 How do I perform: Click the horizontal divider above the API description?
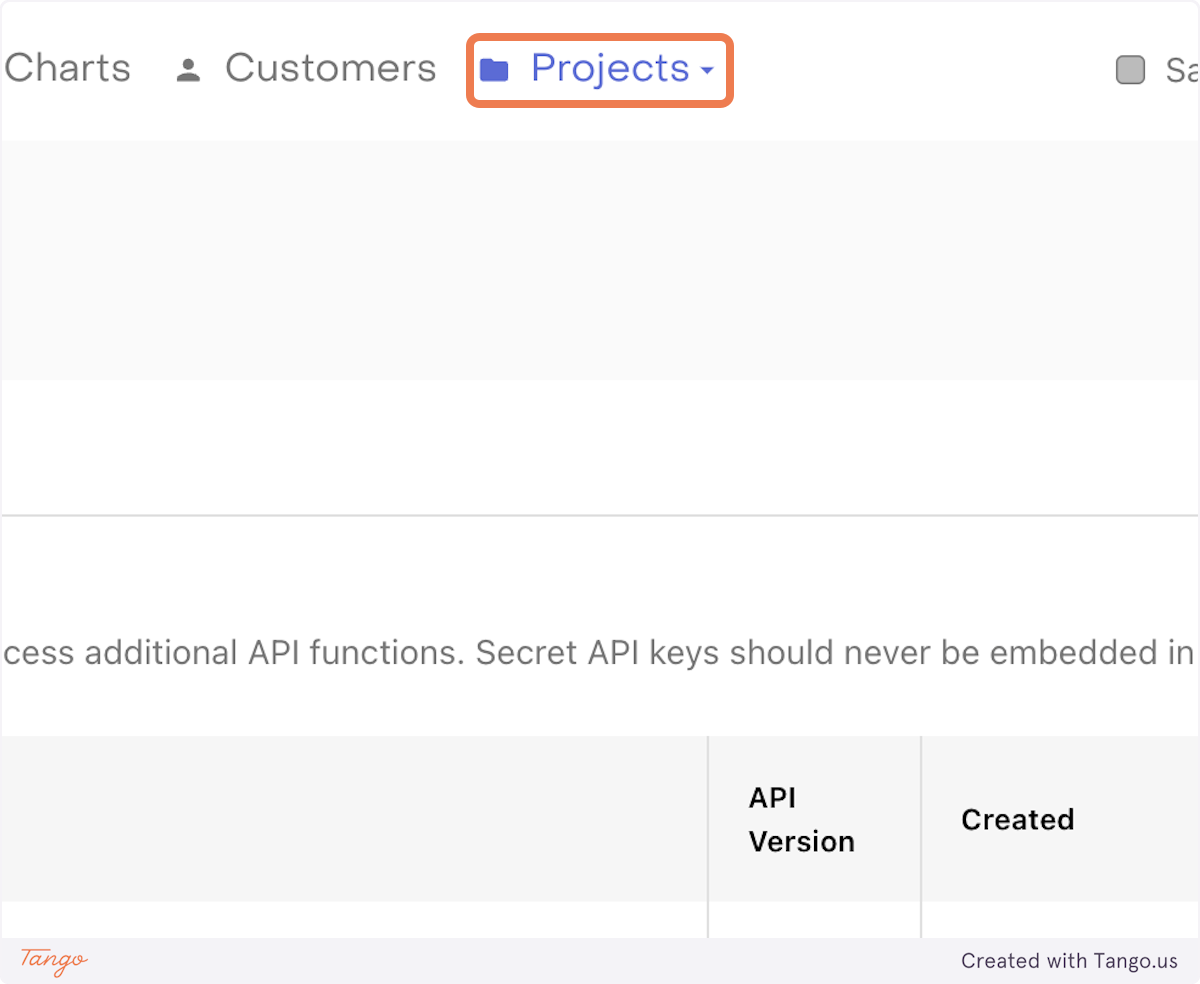pyautogui.click(x=600, y=516)
